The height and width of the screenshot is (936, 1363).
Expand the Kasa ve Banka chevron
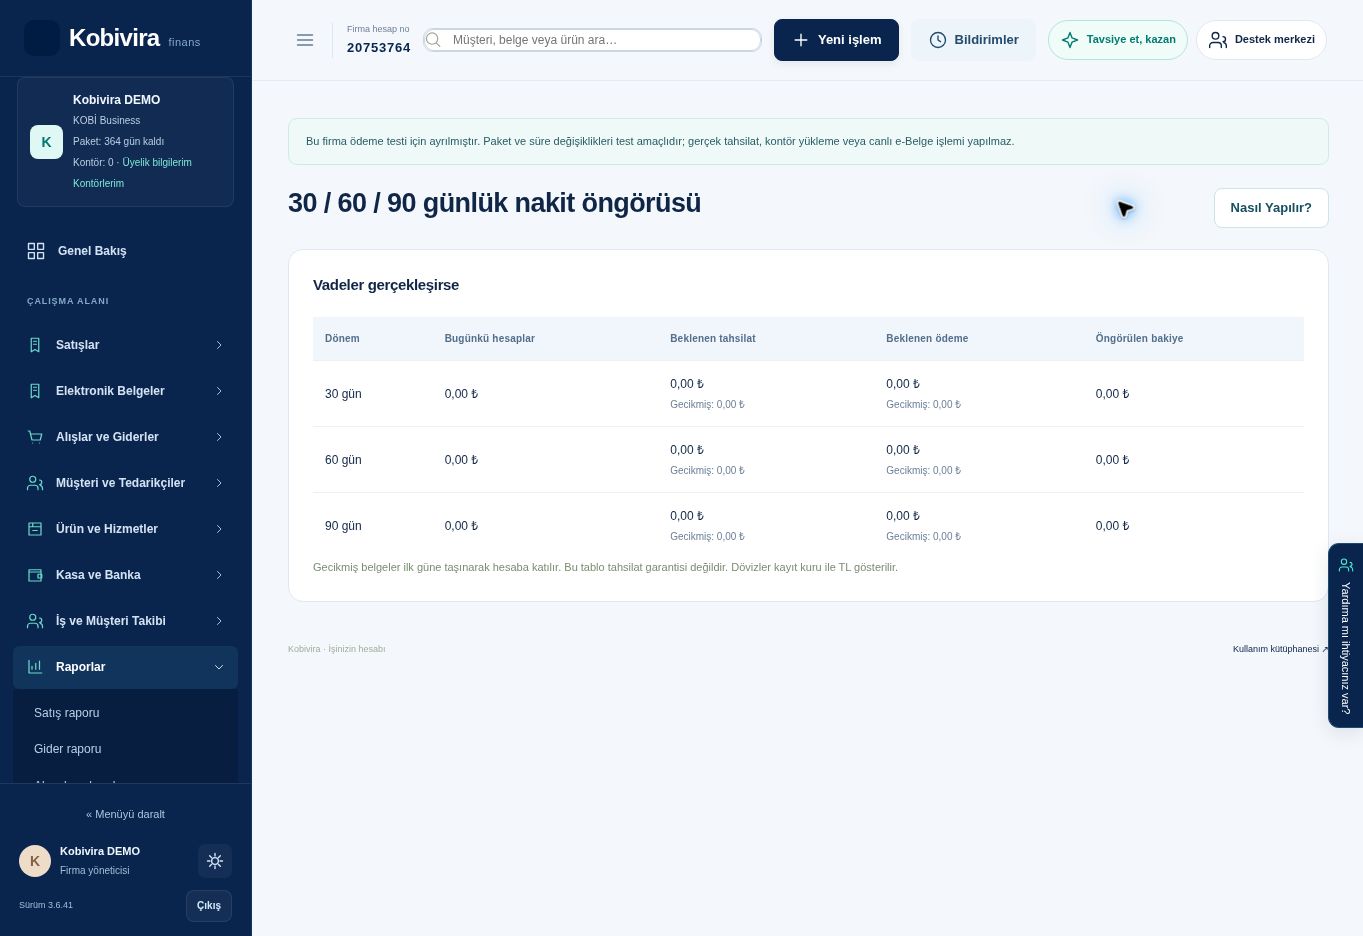[219, 575]
